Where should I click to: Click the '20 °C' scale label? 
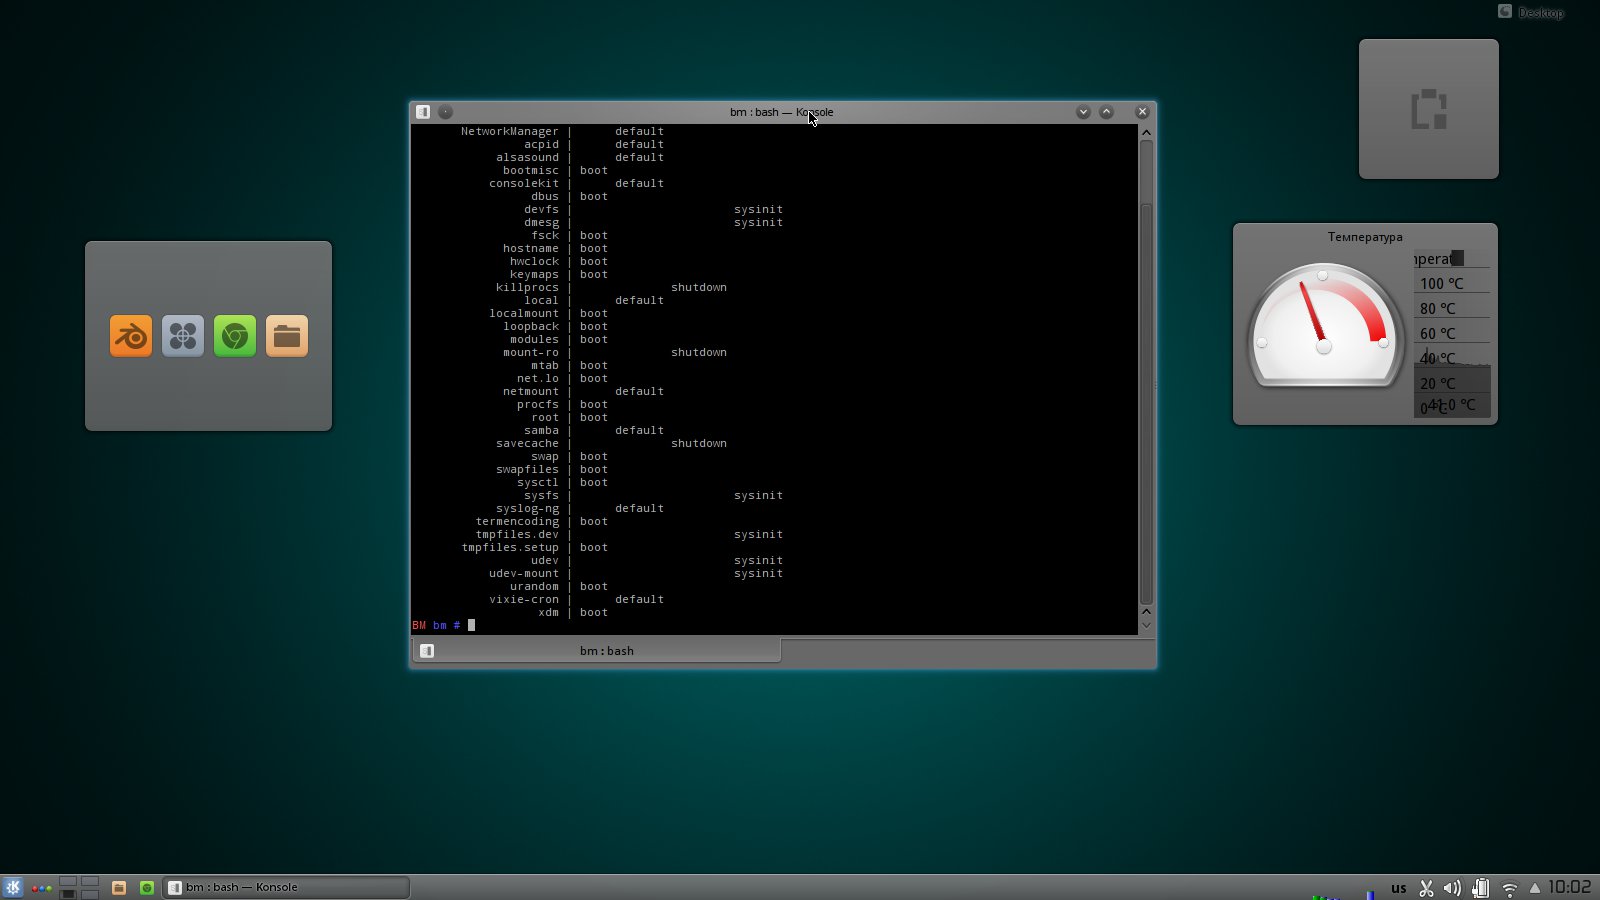1438,384
